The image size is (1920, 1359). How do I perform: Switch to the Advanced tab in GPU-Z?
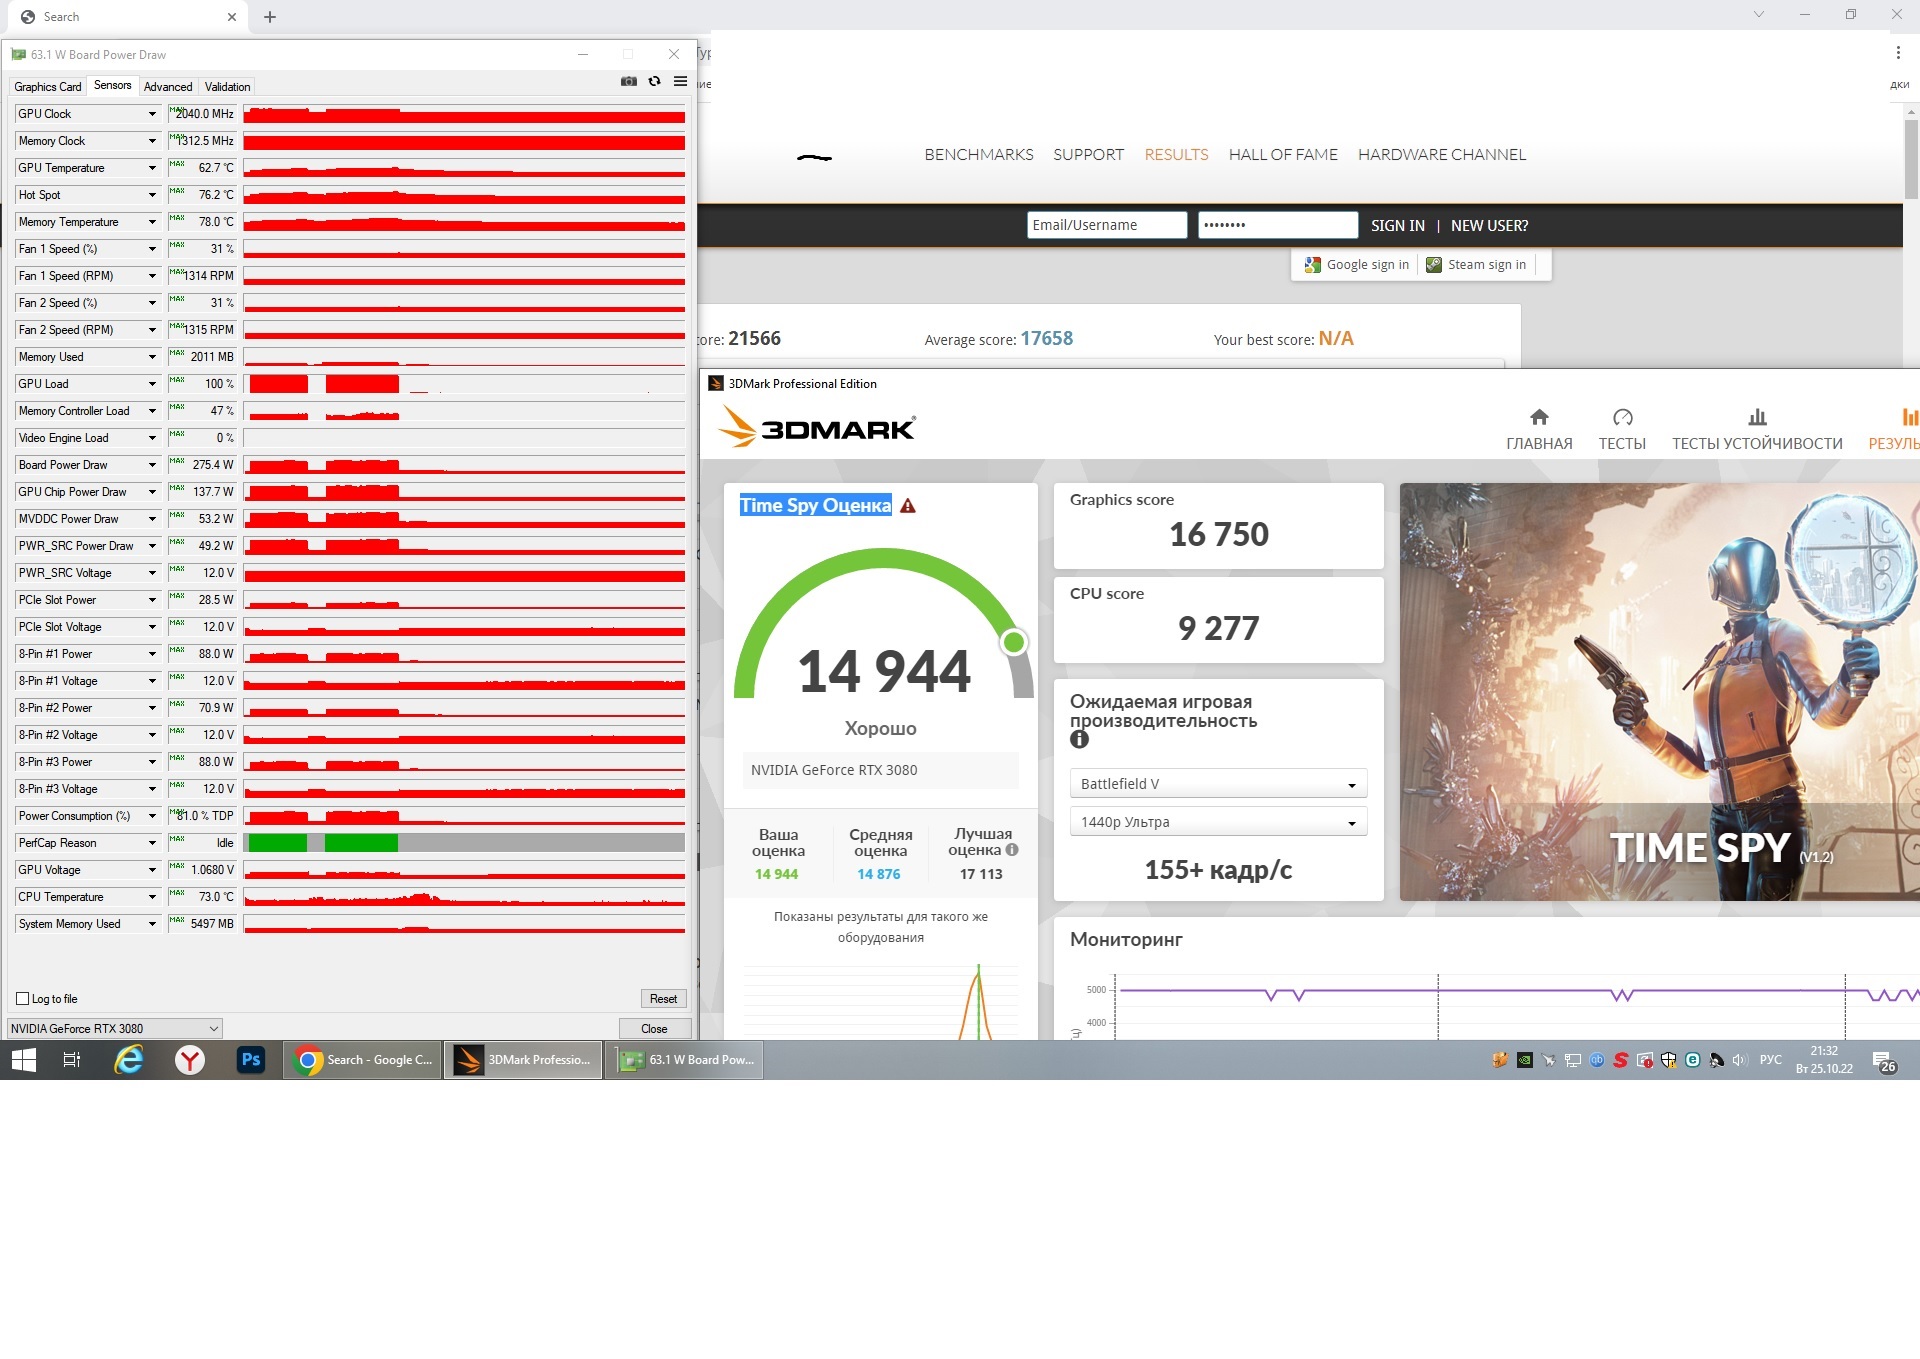click(x=168, y=87)
